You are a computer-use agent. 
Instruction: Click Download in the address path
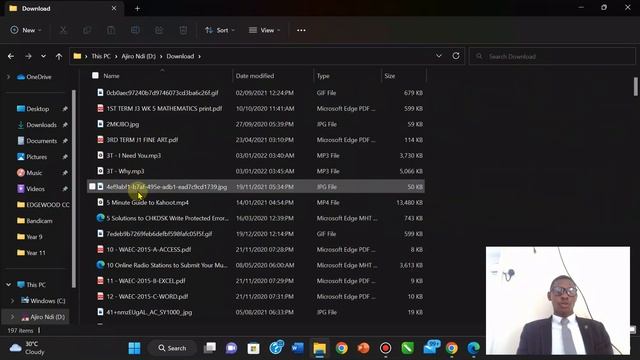(x=180, y=56)
